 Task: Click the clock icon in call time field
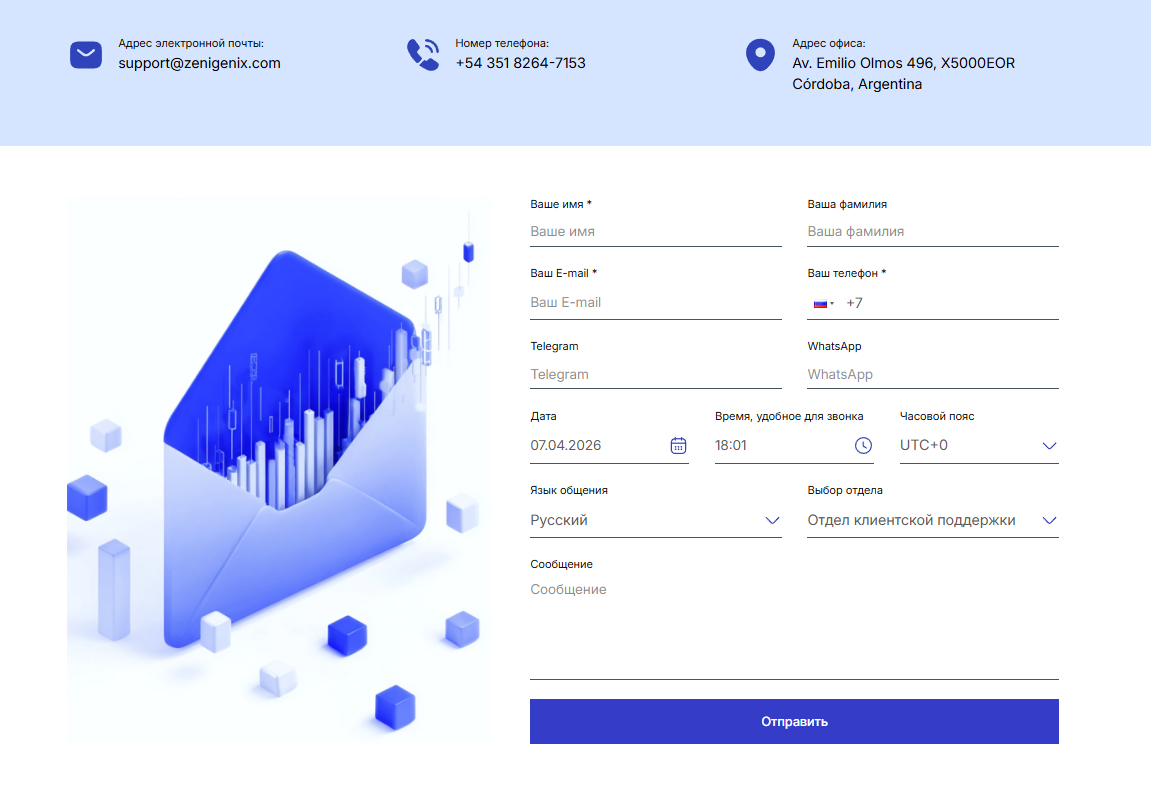point(863,446)
